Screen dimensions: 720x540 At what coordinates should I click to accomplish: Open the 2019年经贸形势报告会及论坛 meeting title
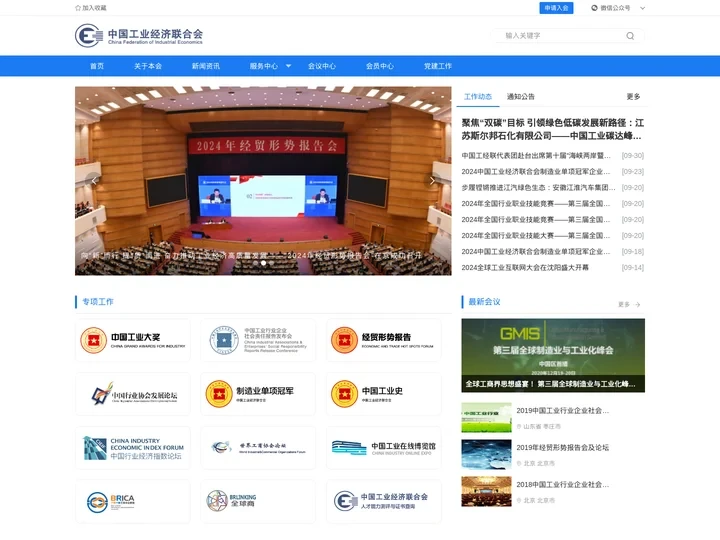562,447
